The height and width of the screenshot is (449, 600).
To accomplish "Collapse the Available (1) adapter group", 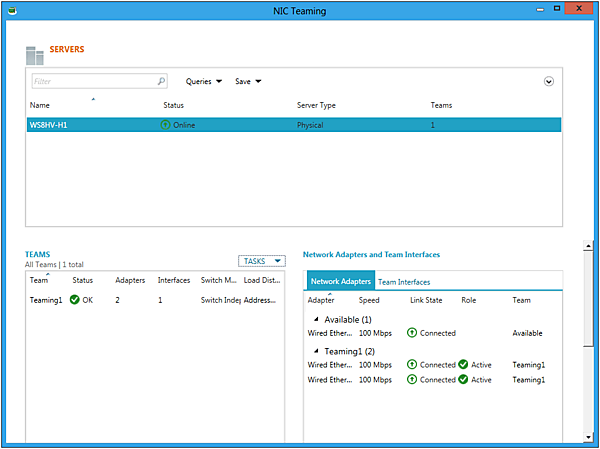I will click(317, 319).
